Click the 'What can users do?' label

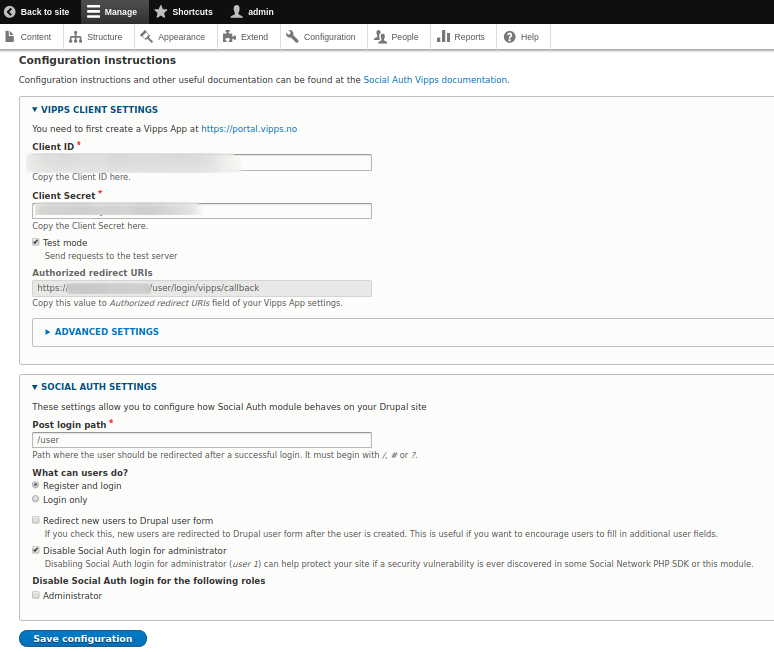(x=80, y=472)
